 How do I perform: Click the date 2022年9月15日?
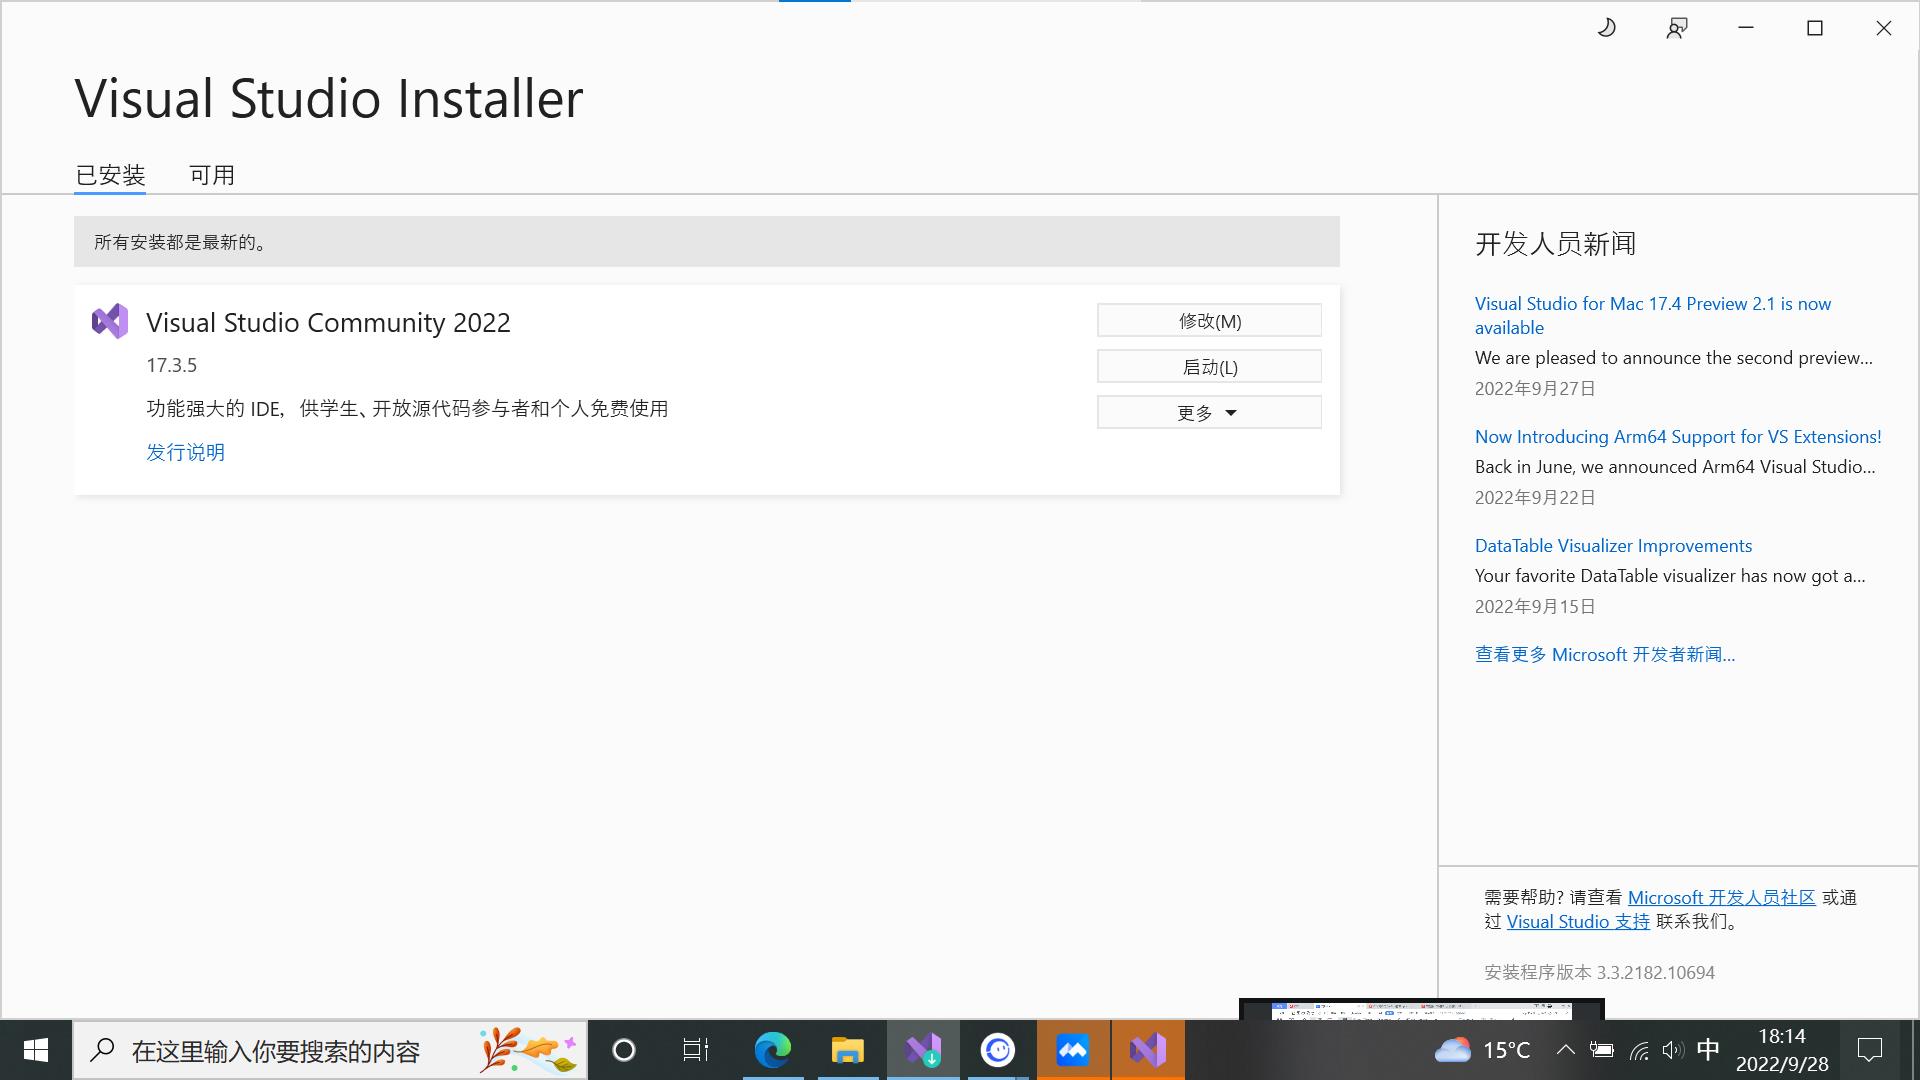(x=1535, y=606)
